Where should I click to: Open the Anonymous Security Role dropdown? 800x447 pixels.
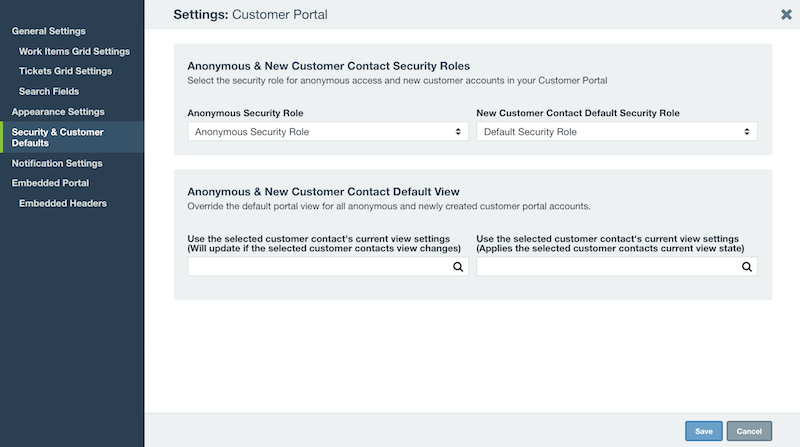tap(328, 132)
